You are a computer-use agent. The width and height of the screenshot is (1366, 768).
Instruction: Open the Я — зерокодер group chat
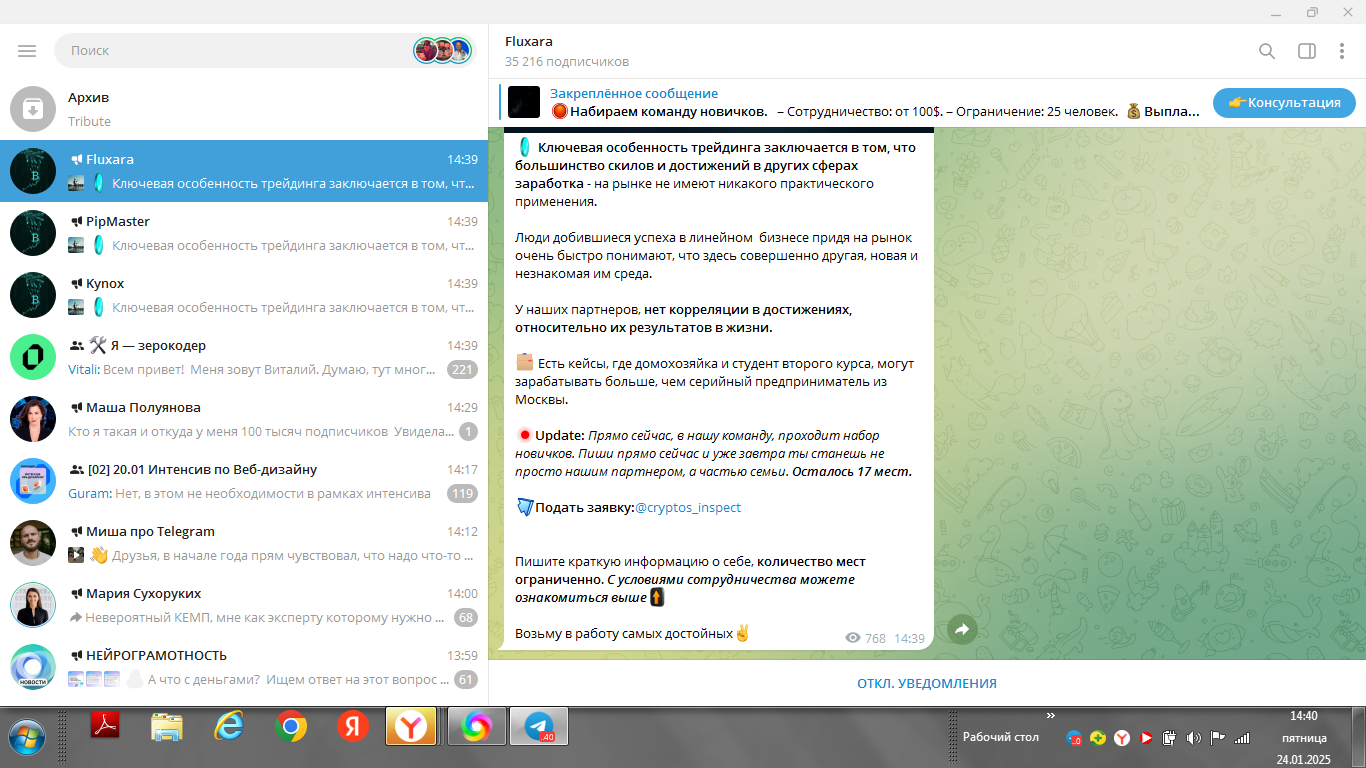point(244,357)
